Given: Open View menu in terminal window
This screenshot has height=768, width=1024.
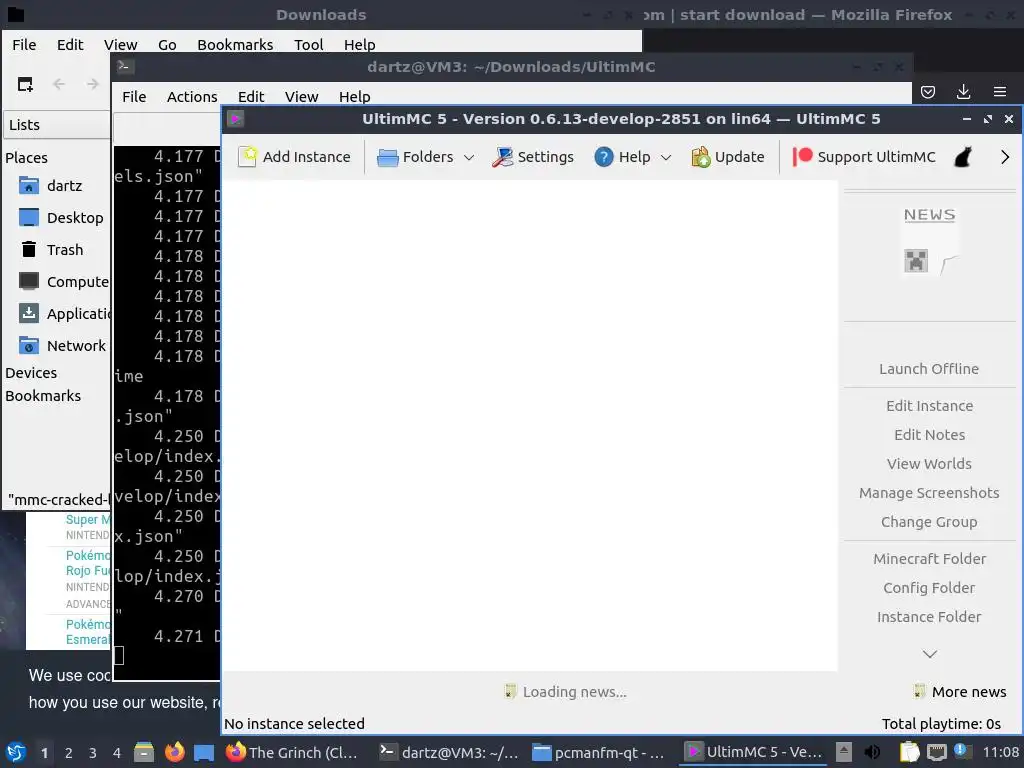Looking at the screenshot, I should pyautogui.click(x=301, y=97).
